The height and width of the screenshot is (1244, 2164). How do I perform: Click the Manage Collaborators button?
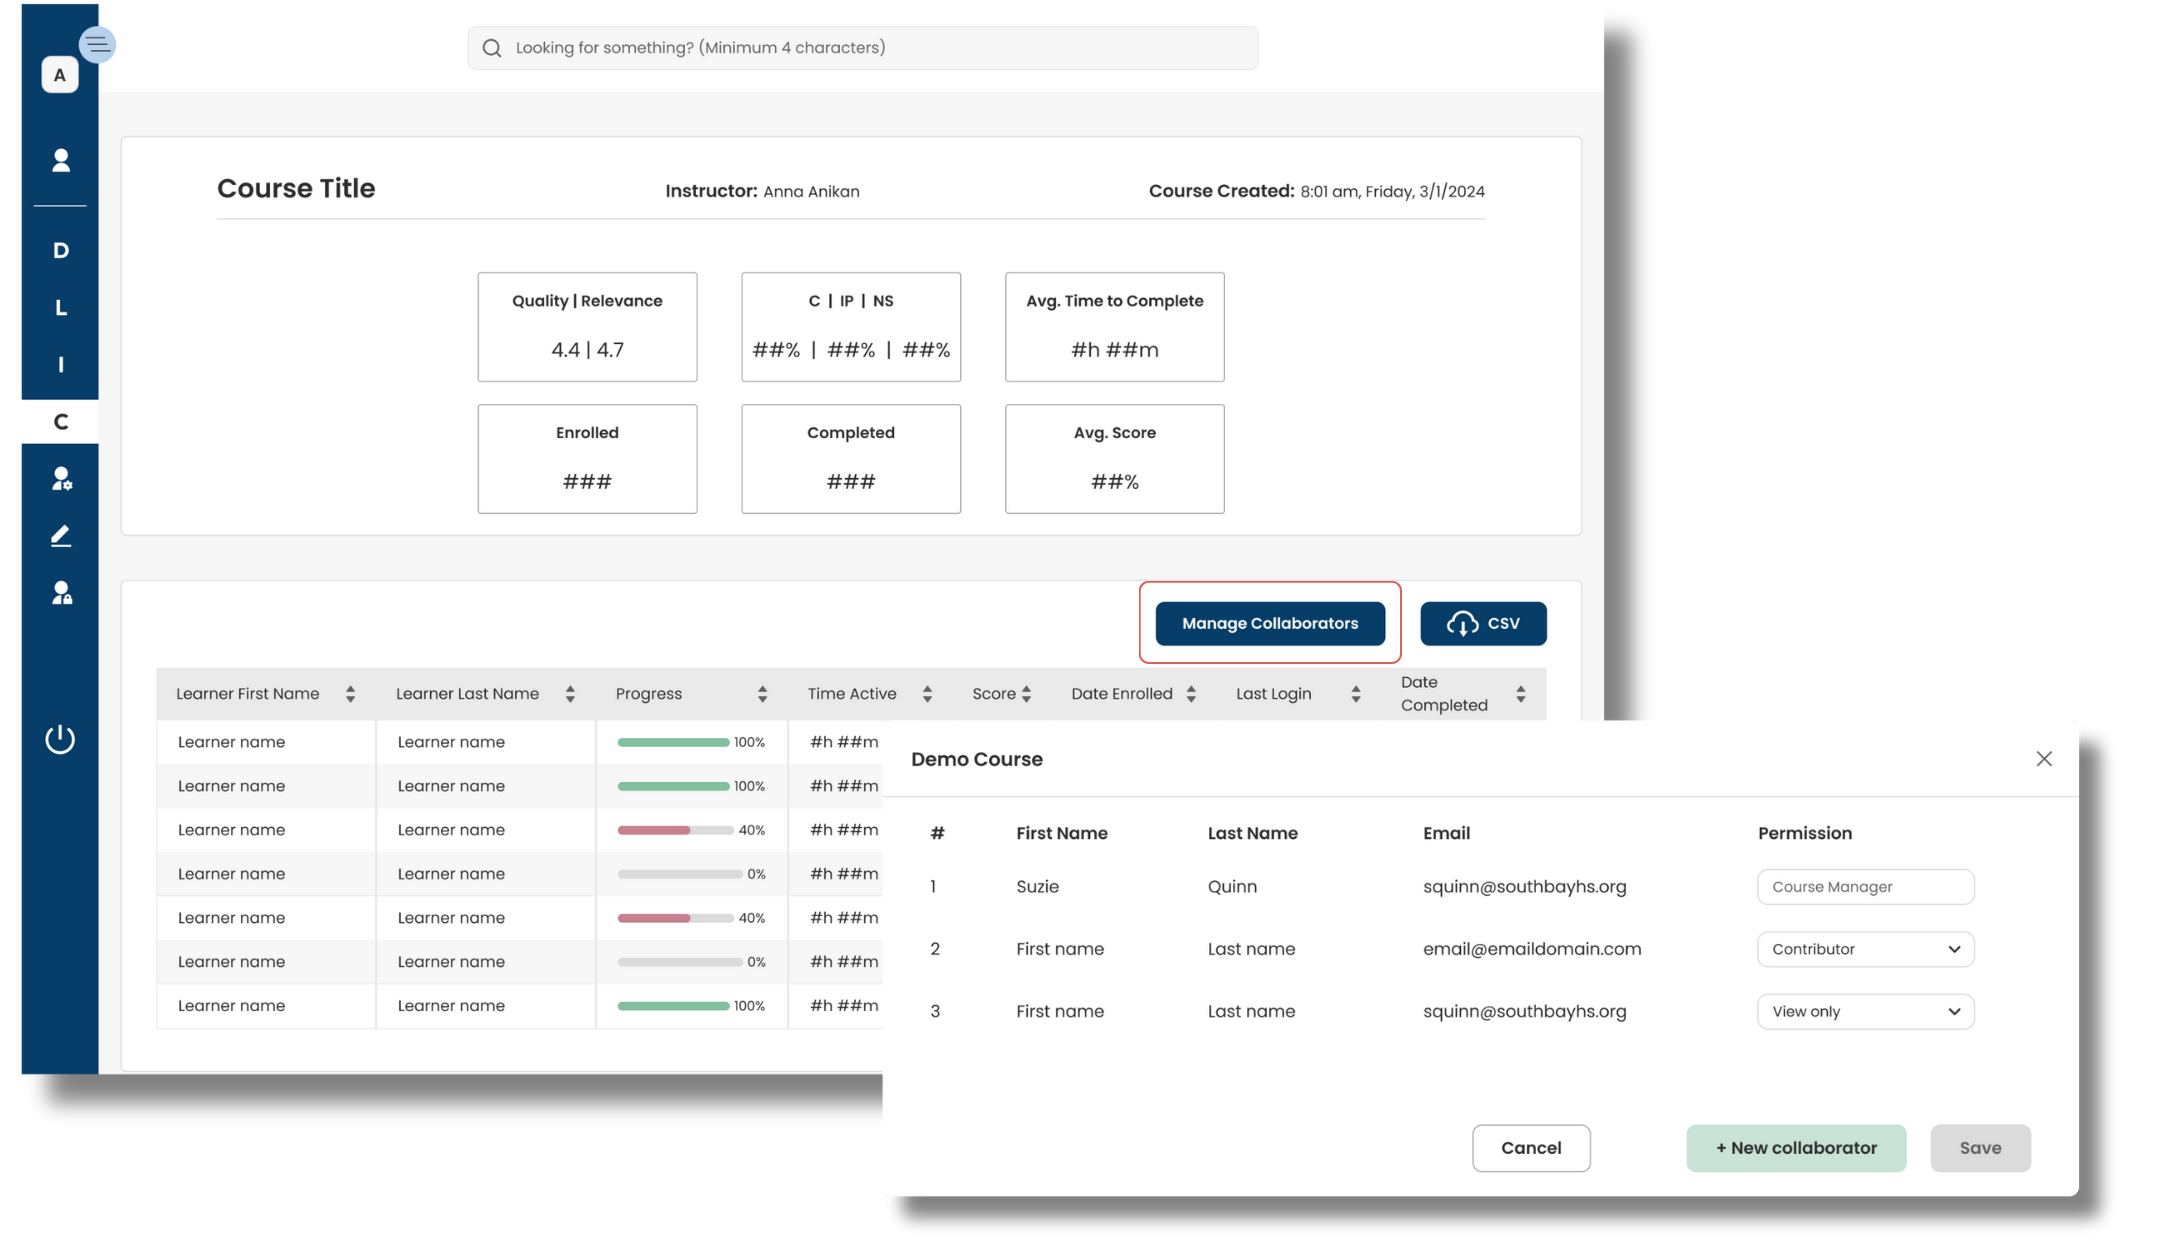(x=1269, y=623)
